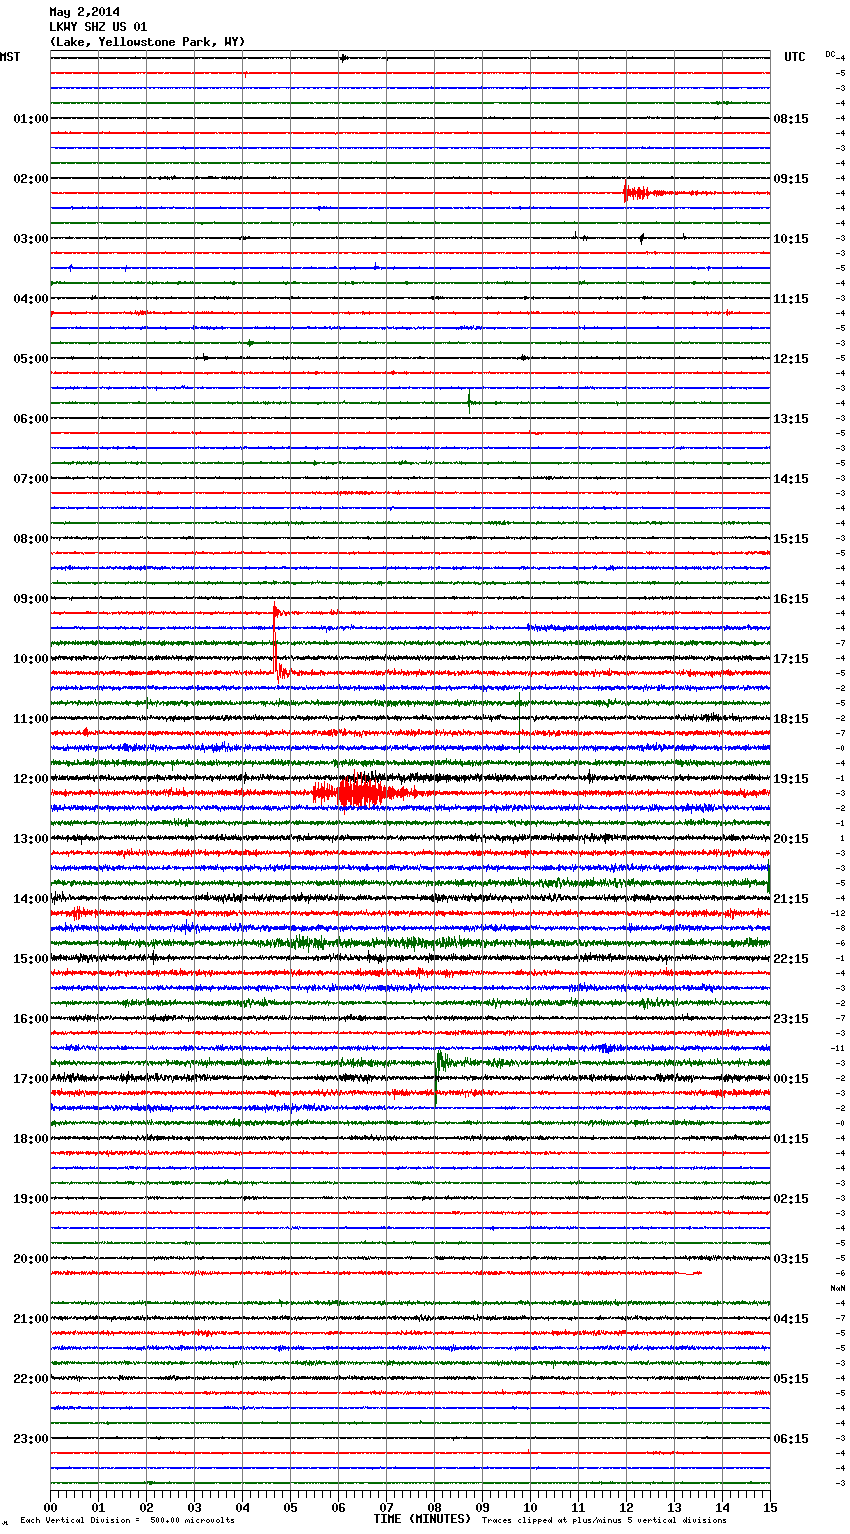Select the 01:00 MST time label
Viewport: 850px width, 1534px height.
pos(31,119)
